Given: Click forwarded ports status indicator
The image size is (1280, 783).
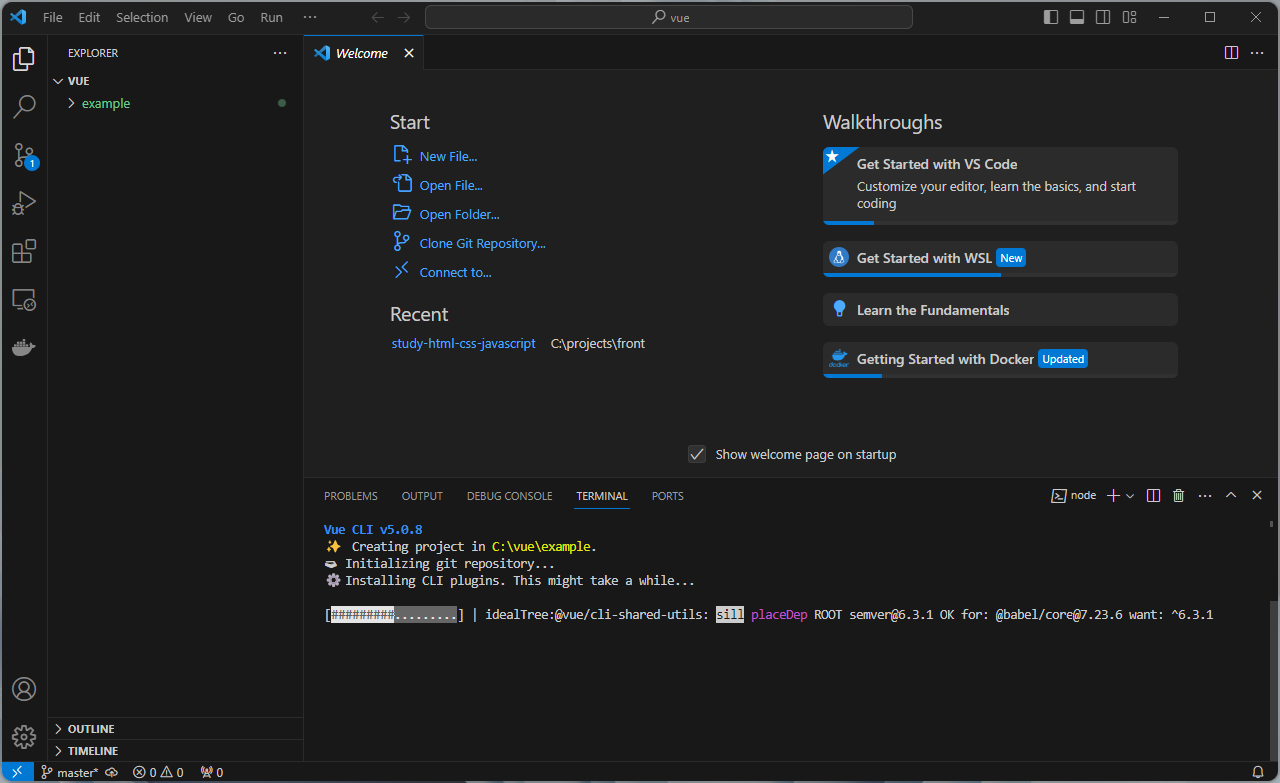Looking at the screenshot, I should point(211,772).
